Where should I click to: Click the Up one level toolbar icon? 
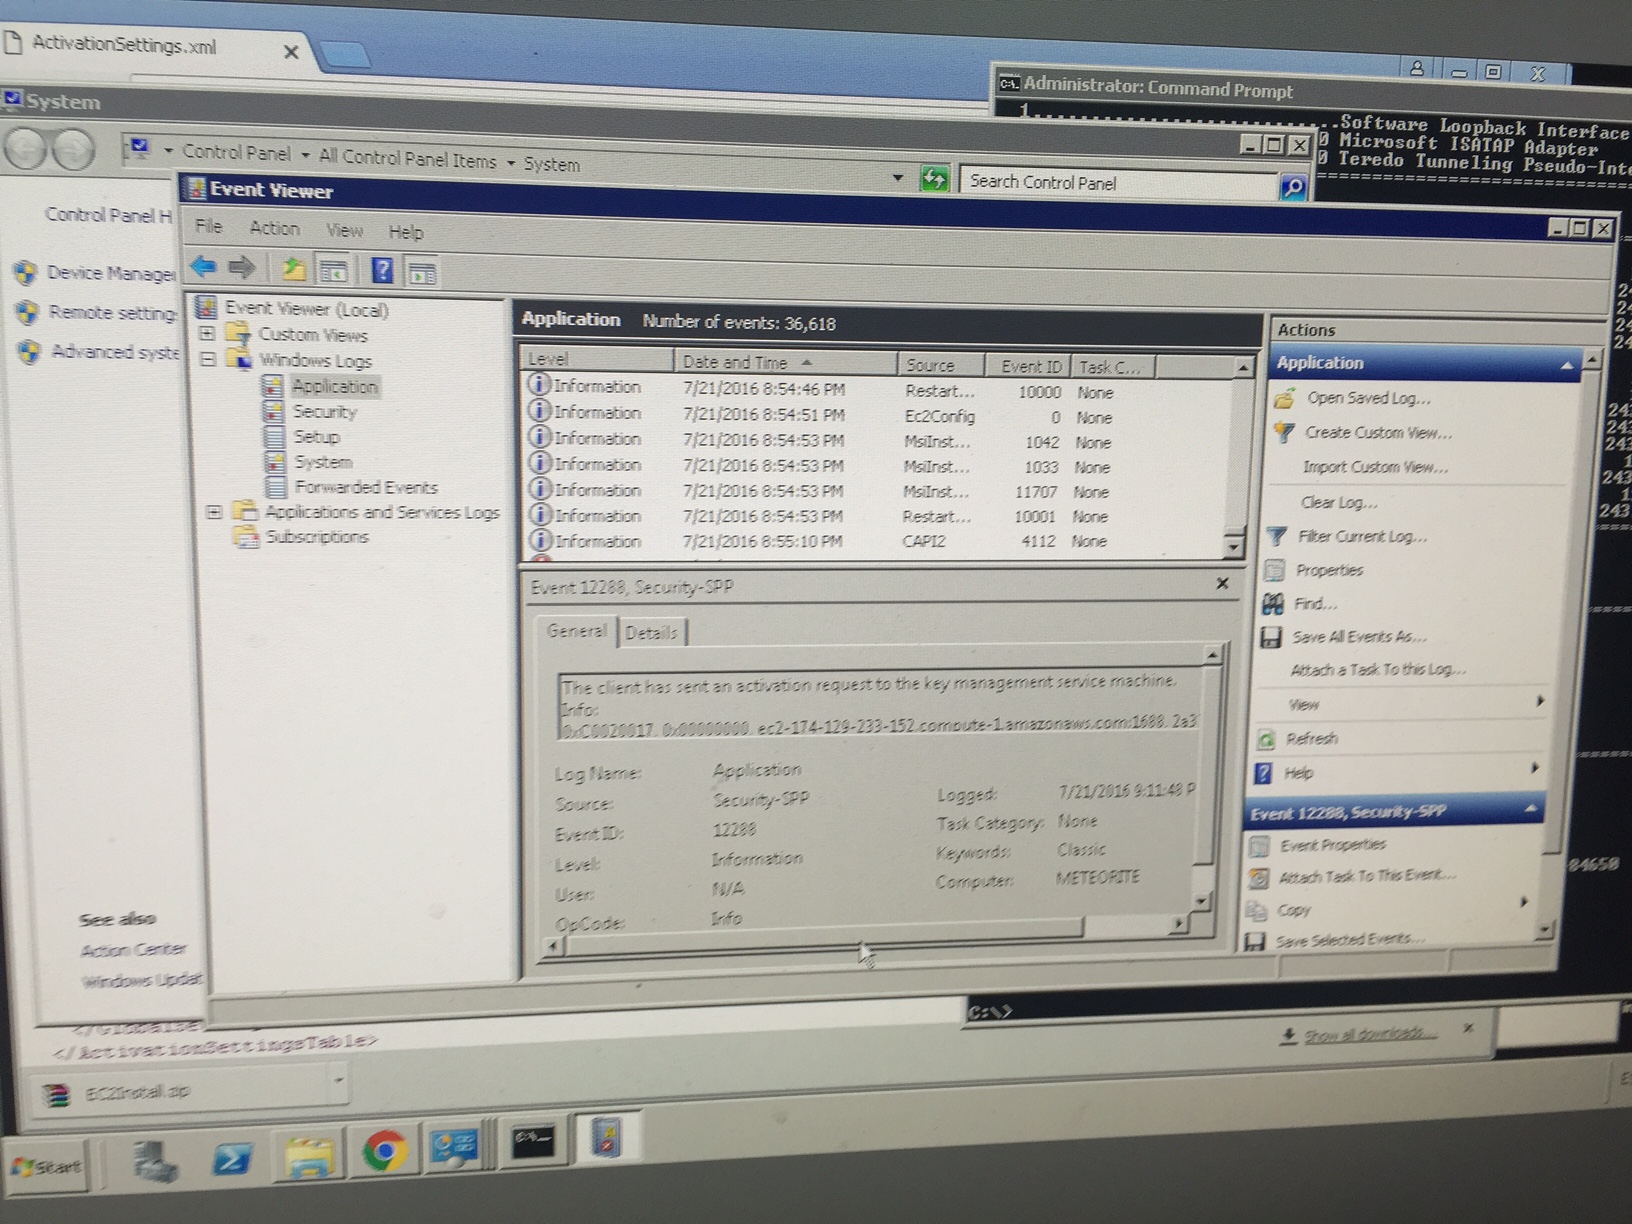coord(293,268)
